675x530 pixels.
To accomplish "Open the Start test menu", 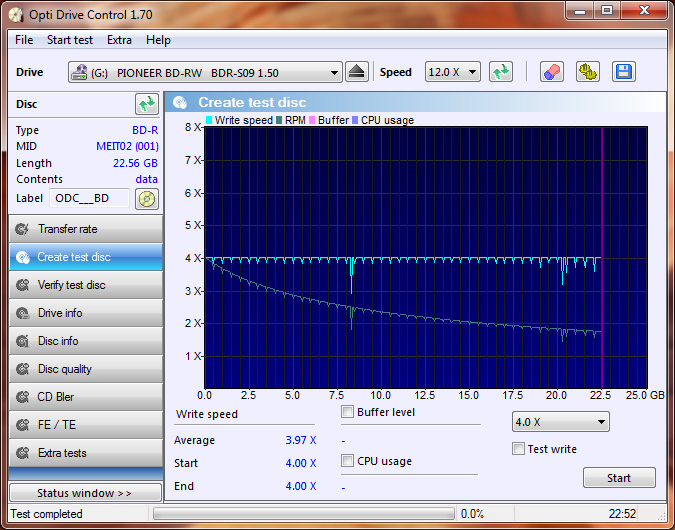I will 70,40.
